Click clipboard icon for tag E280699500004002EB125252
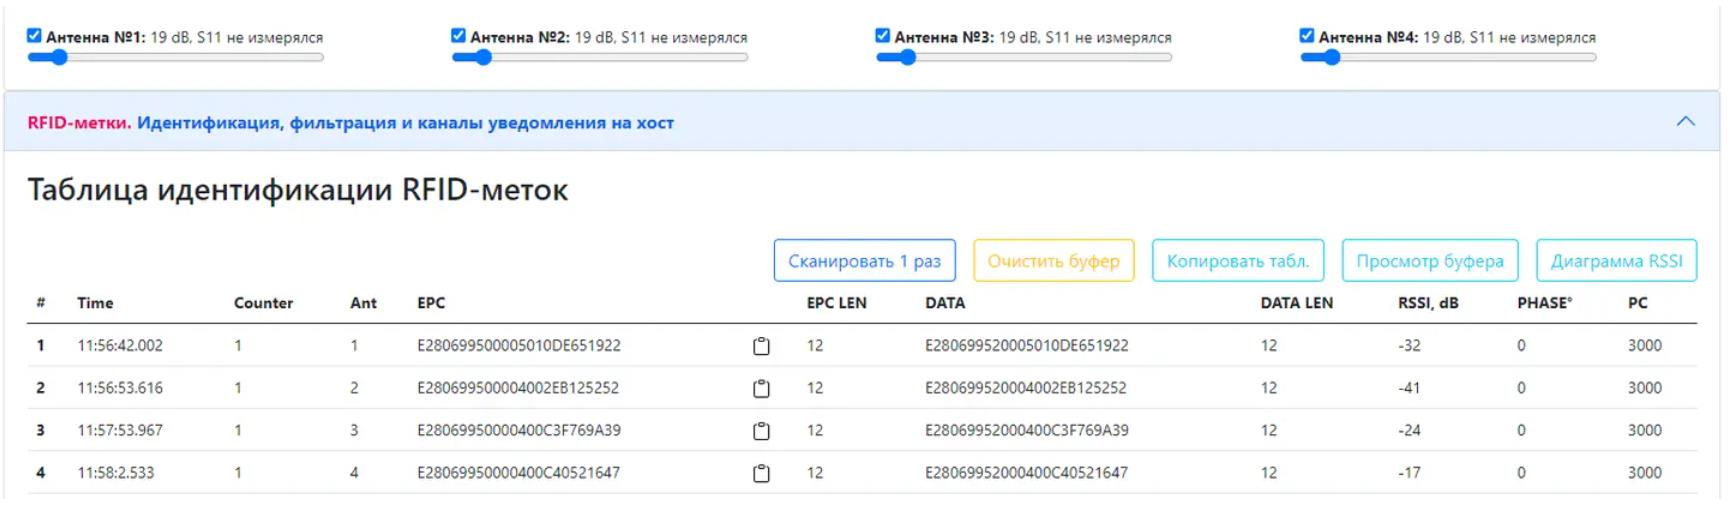Screen dimensions: 1732x508 761,388
